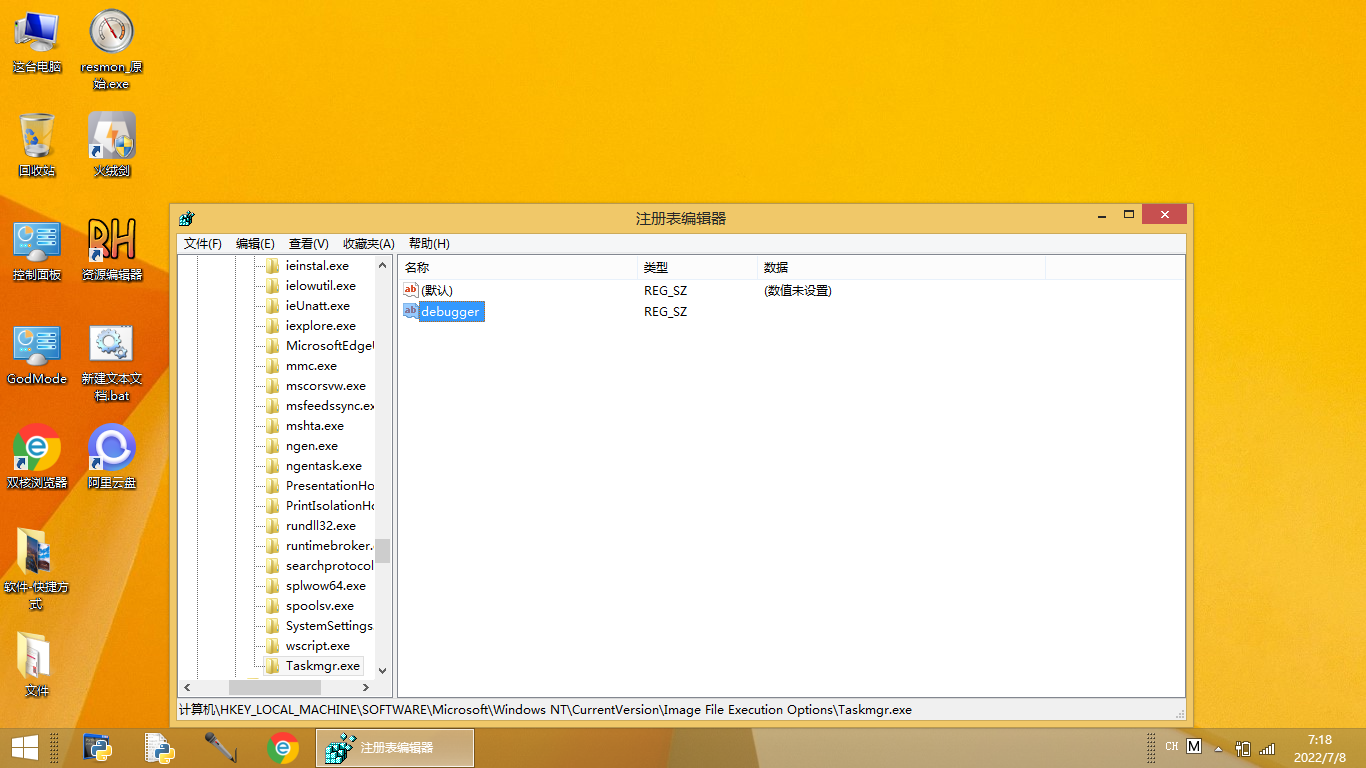
Task: Open the 收藏夹(A) menu
Action: click(368, 243)
